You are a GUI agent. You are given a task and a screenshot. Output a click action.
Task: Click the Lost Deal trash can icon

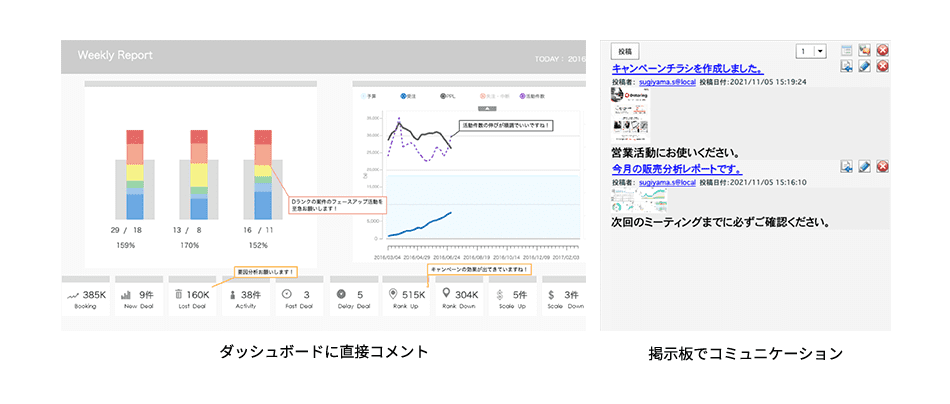coord(178,295)
